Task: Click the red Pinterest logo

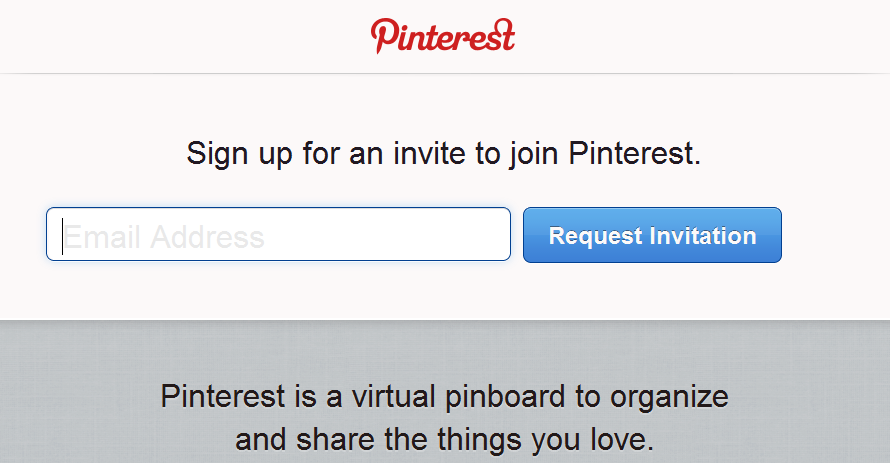Action: pos(443,36)
